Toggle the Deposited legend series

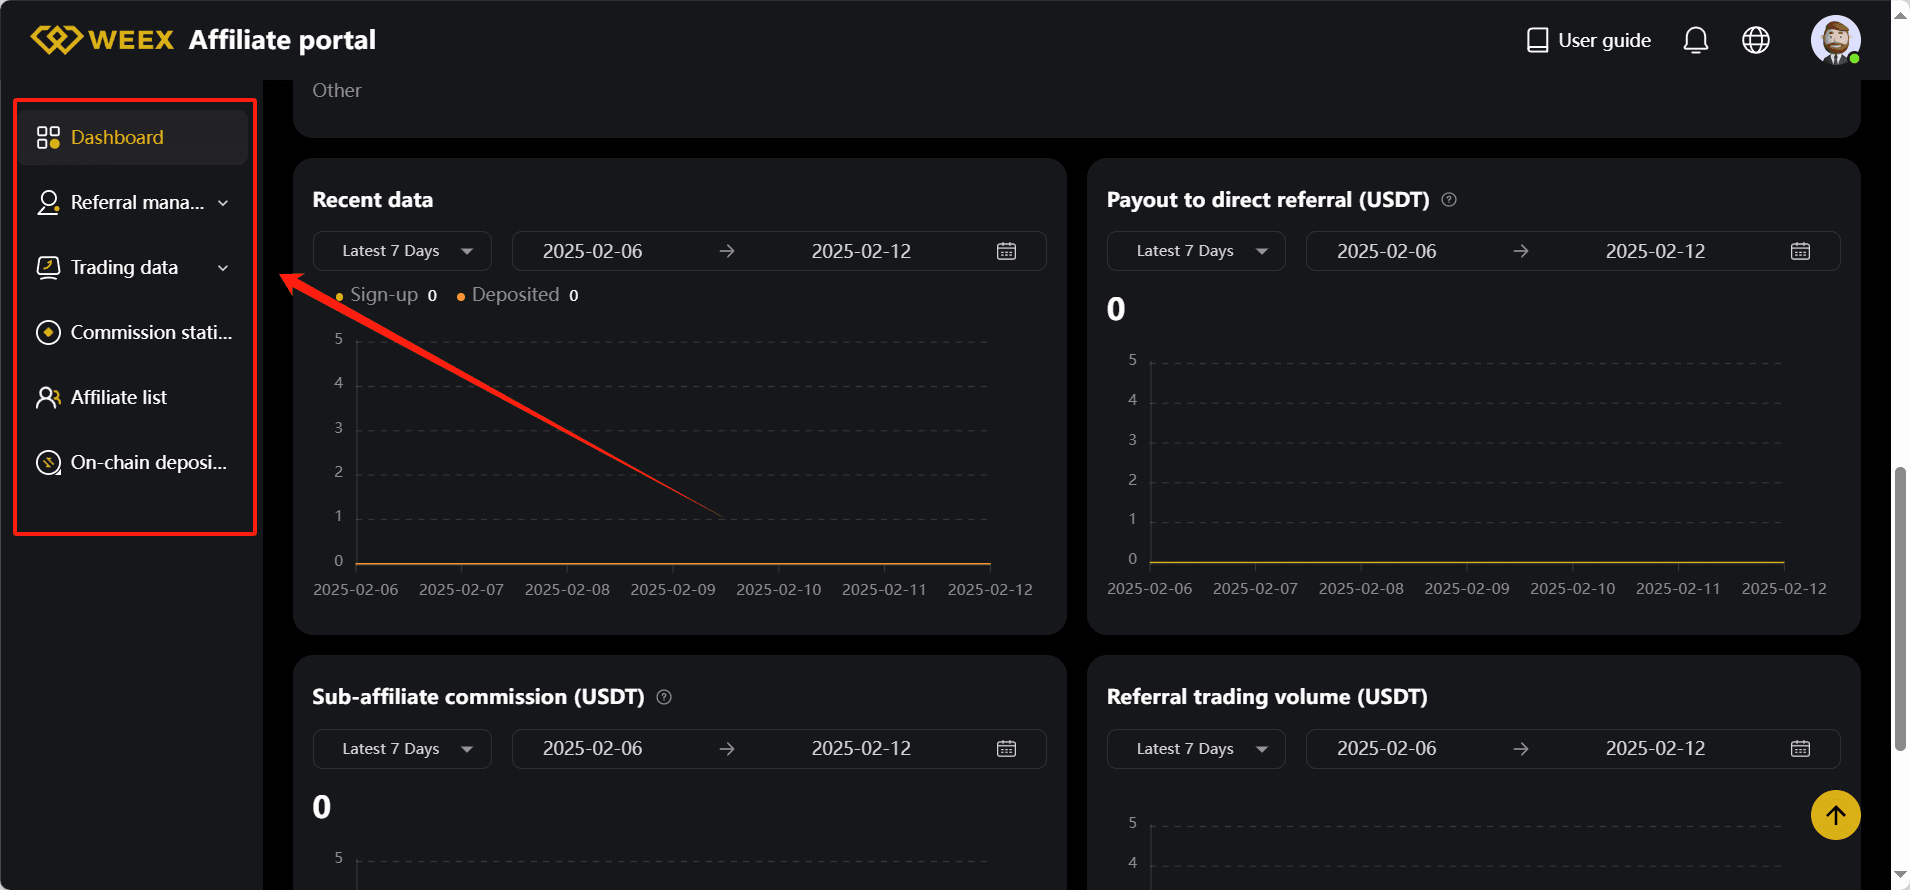(514, 295)
